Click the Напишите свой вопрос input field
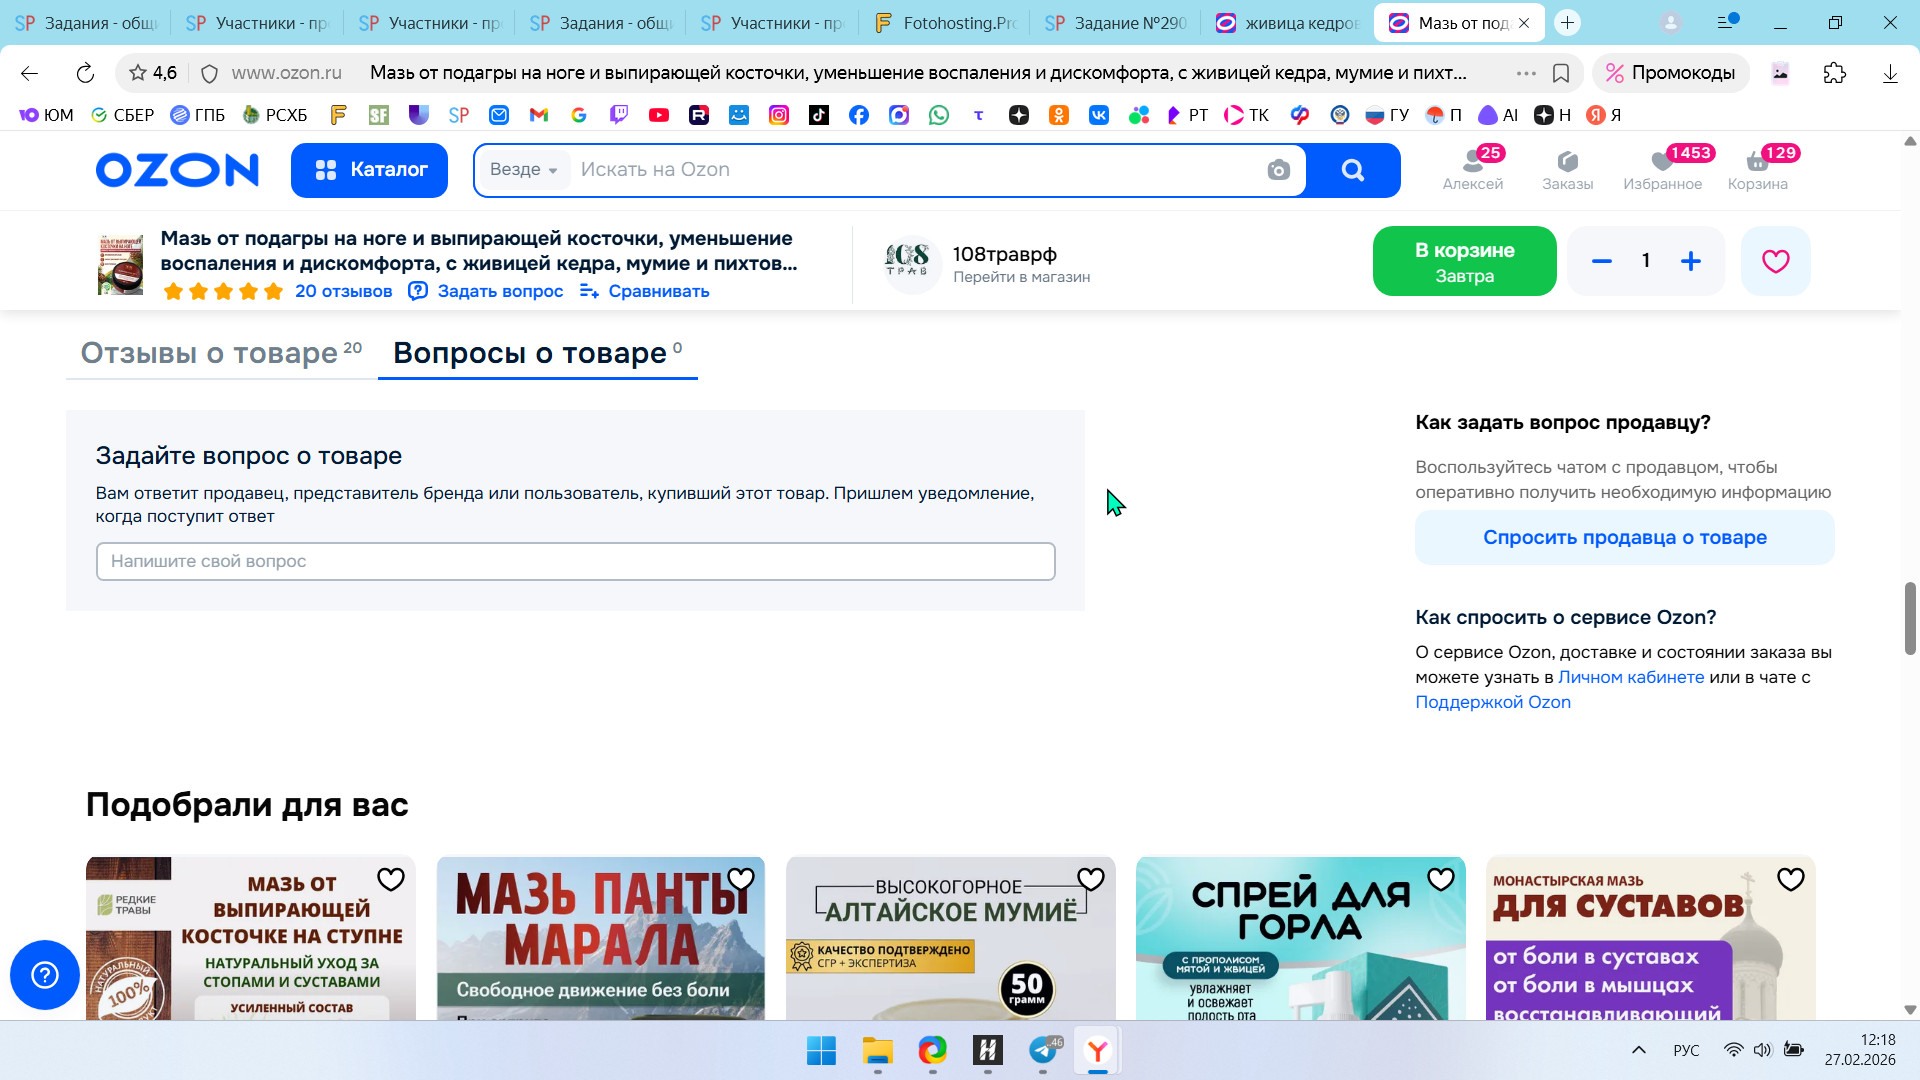 [x=575, y=562]
